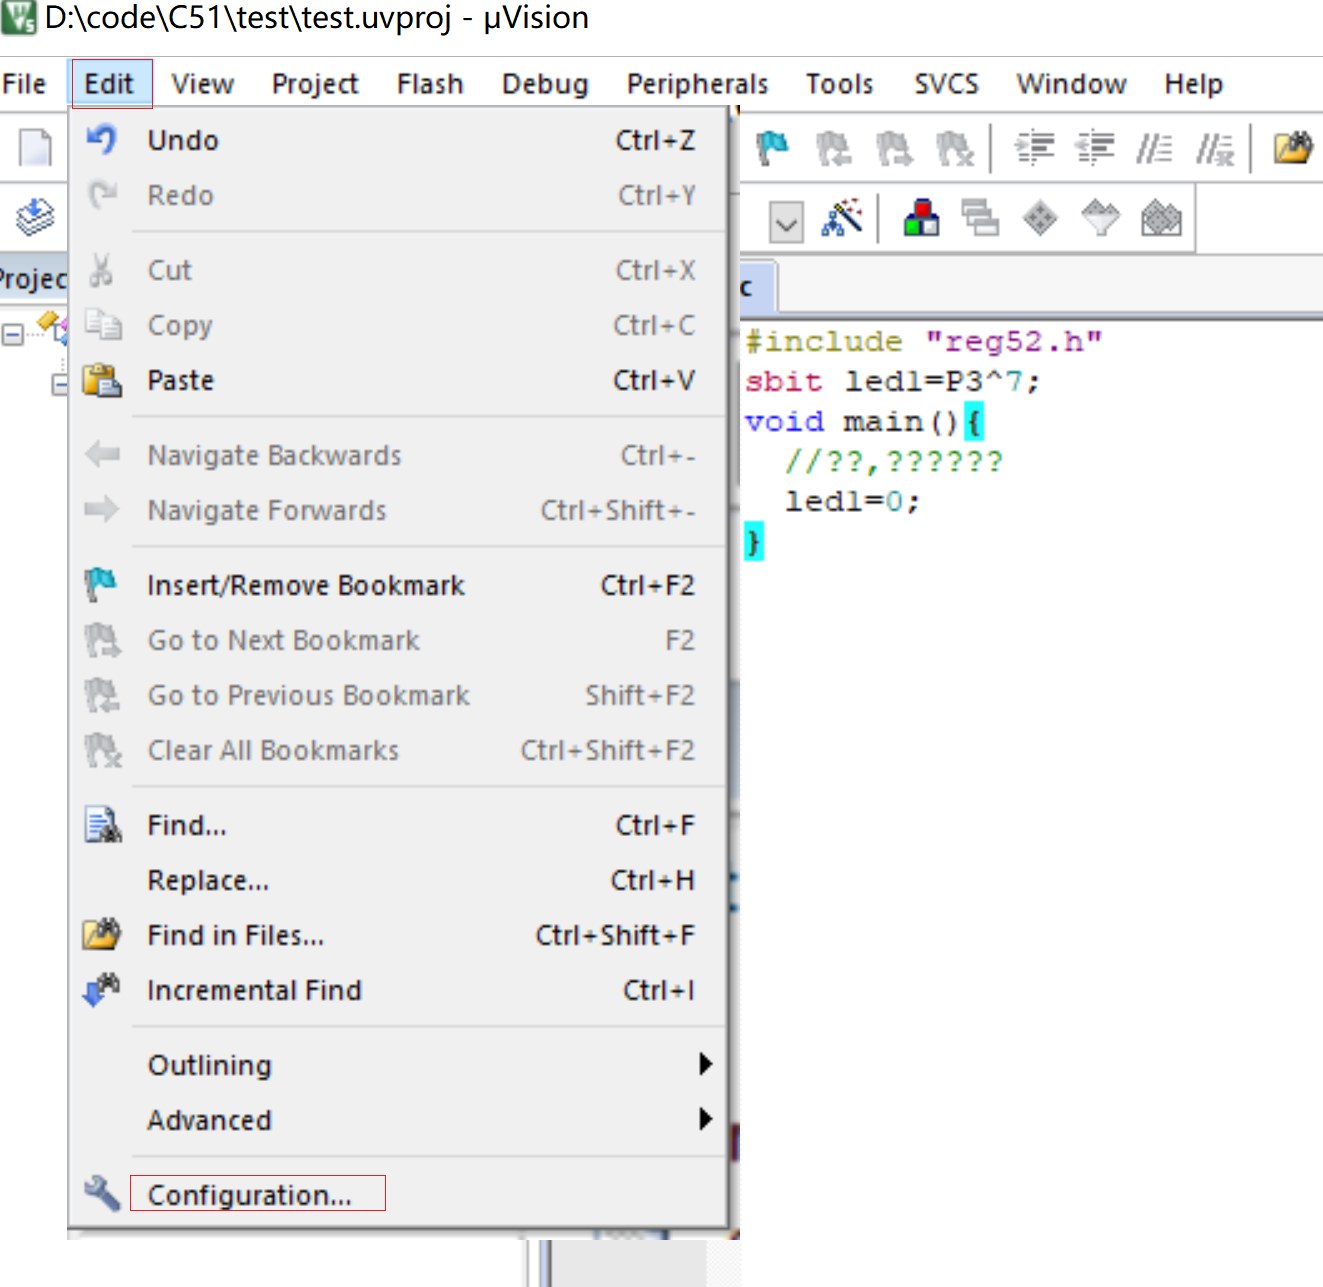Open the target selection dropdown arrow
This screenshot has width=1323, height=1287.
click(x=787, y=222)
